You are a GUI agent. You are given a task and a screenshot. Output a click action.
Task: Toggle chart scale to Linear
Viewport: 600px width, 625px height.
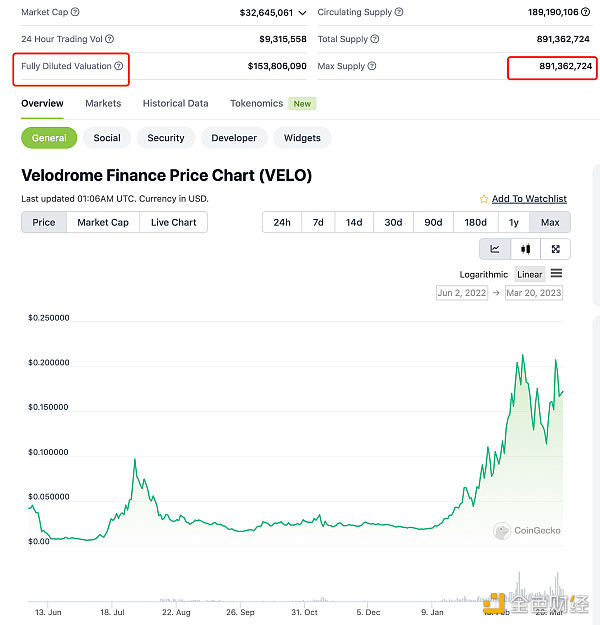pos(529,274)
